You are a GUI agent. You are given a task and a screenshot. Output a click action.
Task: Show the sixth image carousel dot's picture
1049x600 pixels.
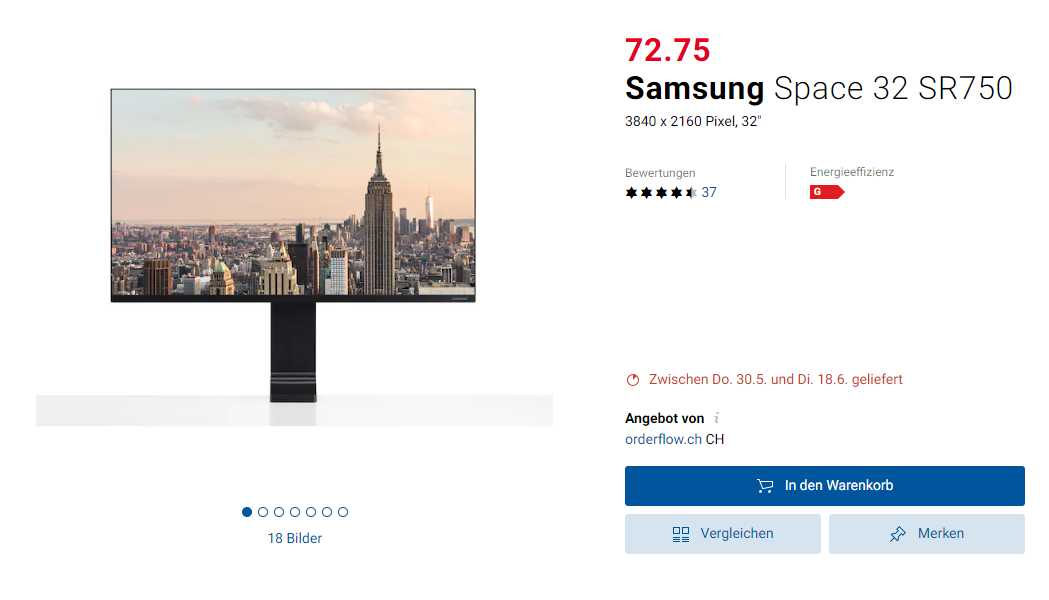pos(327,512)
